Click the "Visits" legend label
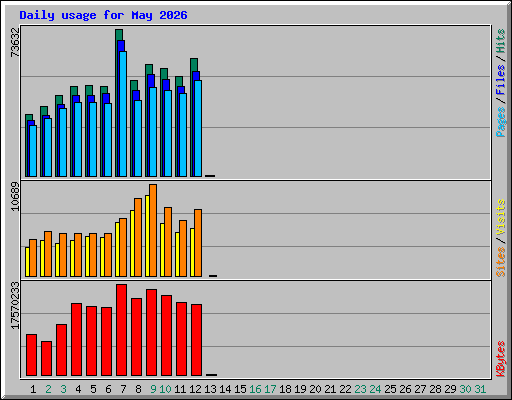 coord(500,218)
